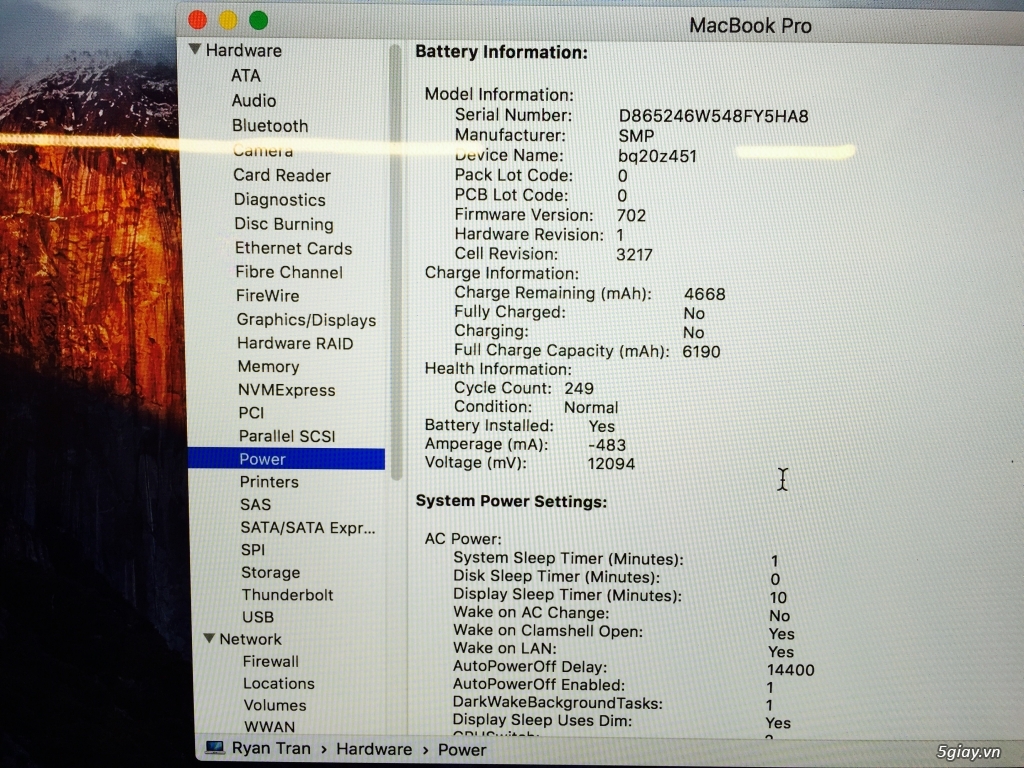Select ATA in the sidebar
Screen dimensions: 1024x768
tap(246, 76)
